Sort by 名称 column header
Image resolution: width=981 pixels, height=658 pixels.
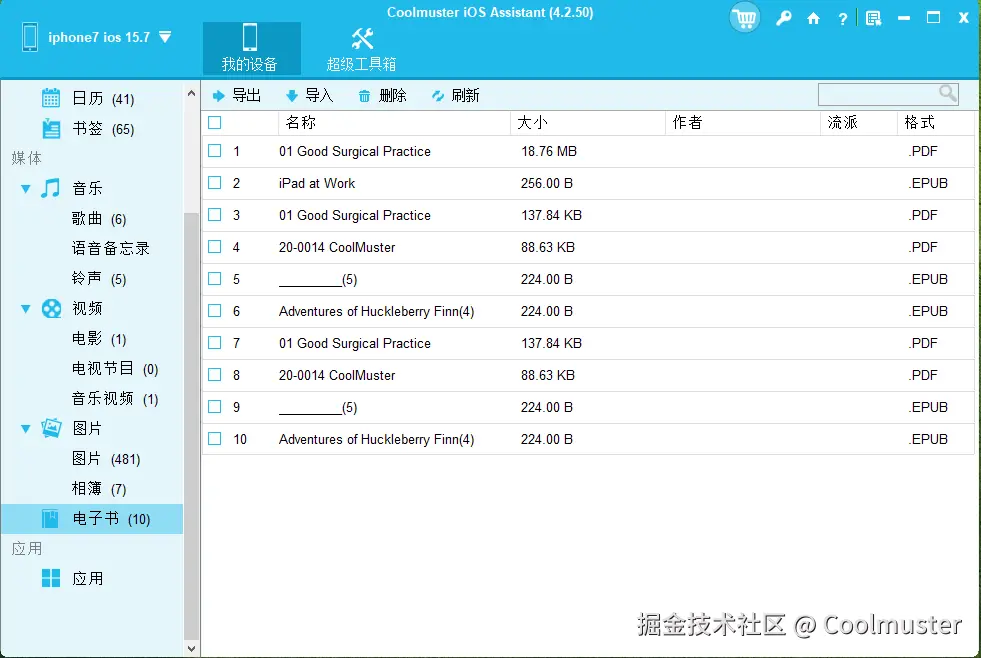[394, 123]
